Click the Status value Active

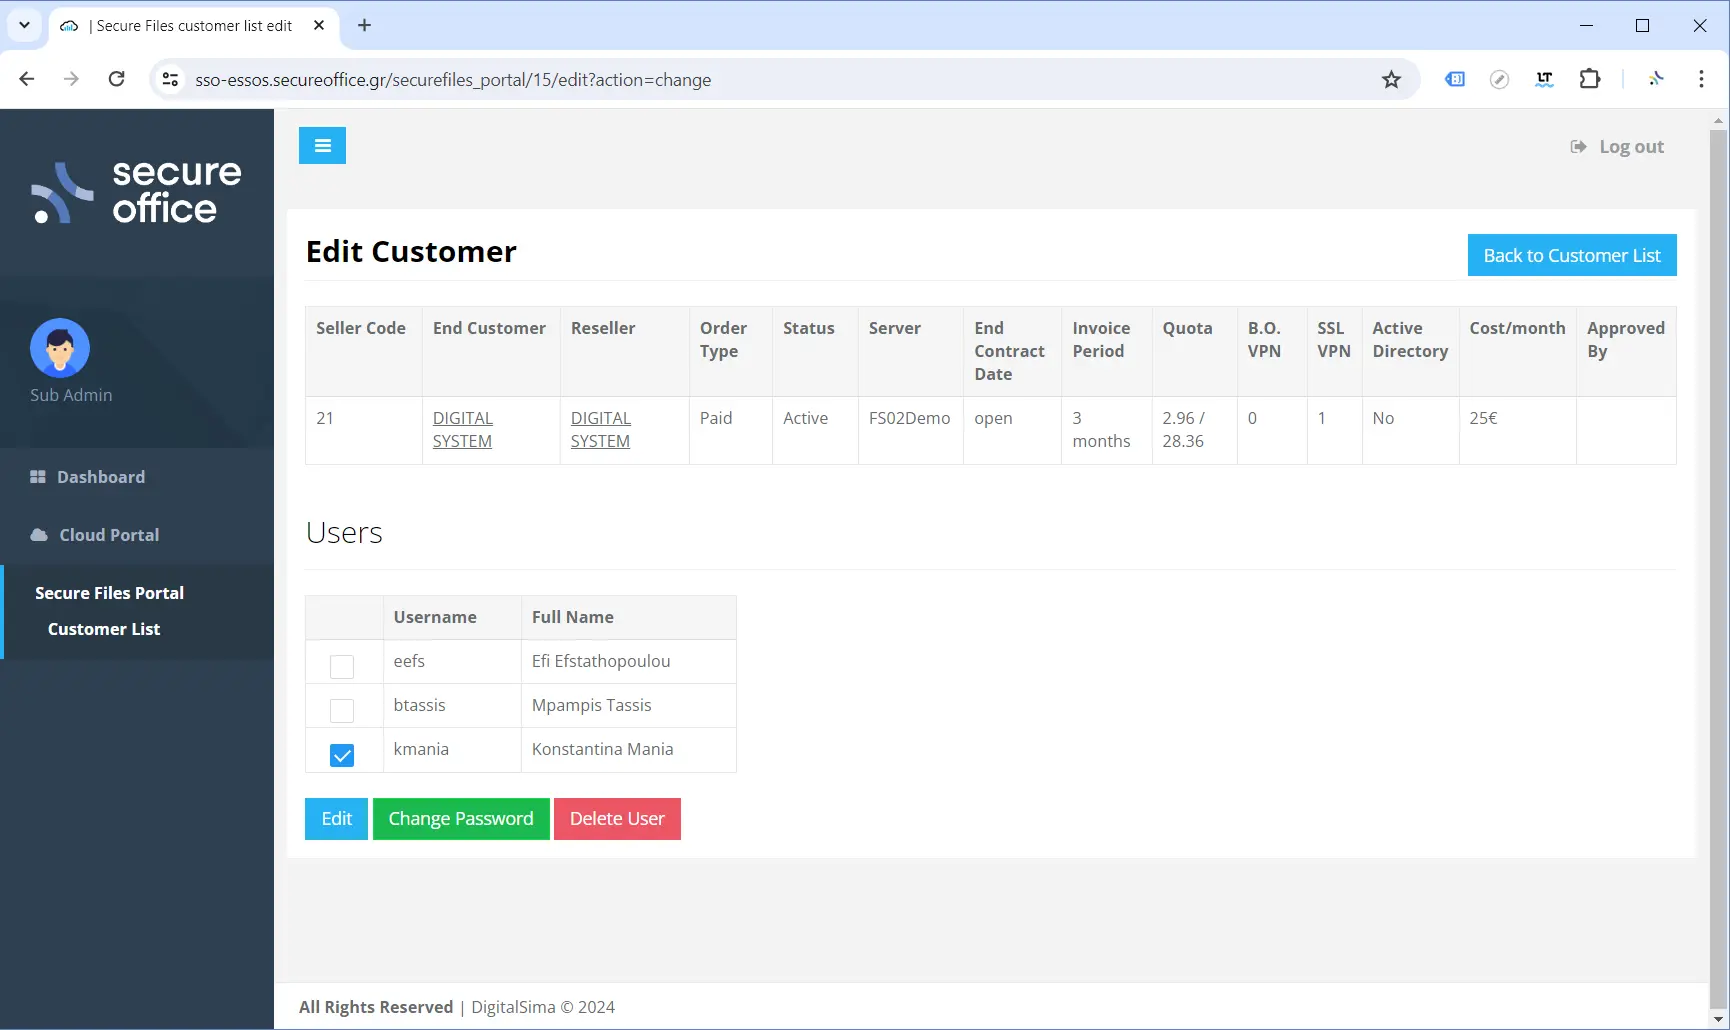805,418
